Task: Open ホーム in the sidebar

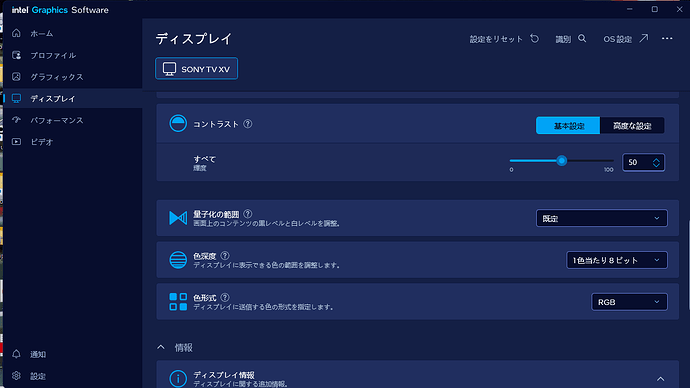Action: 42,33
